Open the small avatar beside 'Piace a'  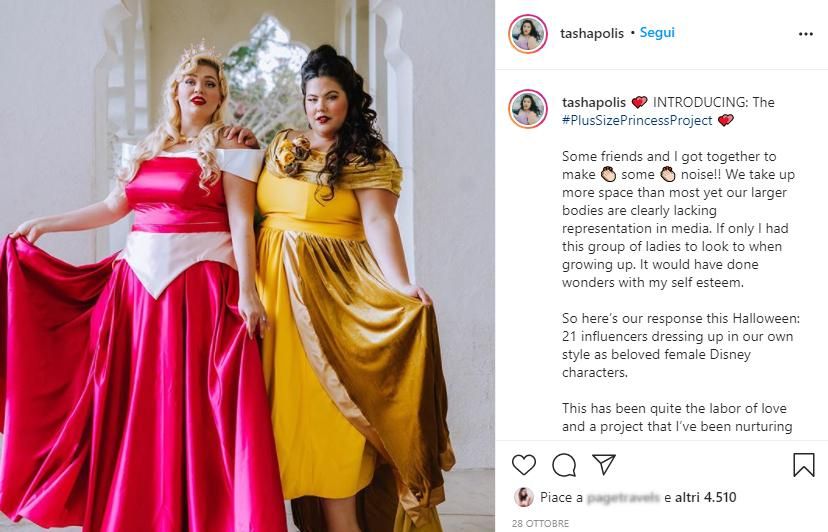523,497
